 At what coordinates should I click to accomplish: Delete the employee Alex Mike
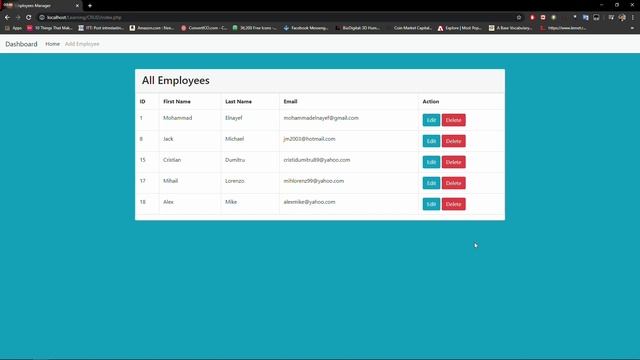[453, 204]
